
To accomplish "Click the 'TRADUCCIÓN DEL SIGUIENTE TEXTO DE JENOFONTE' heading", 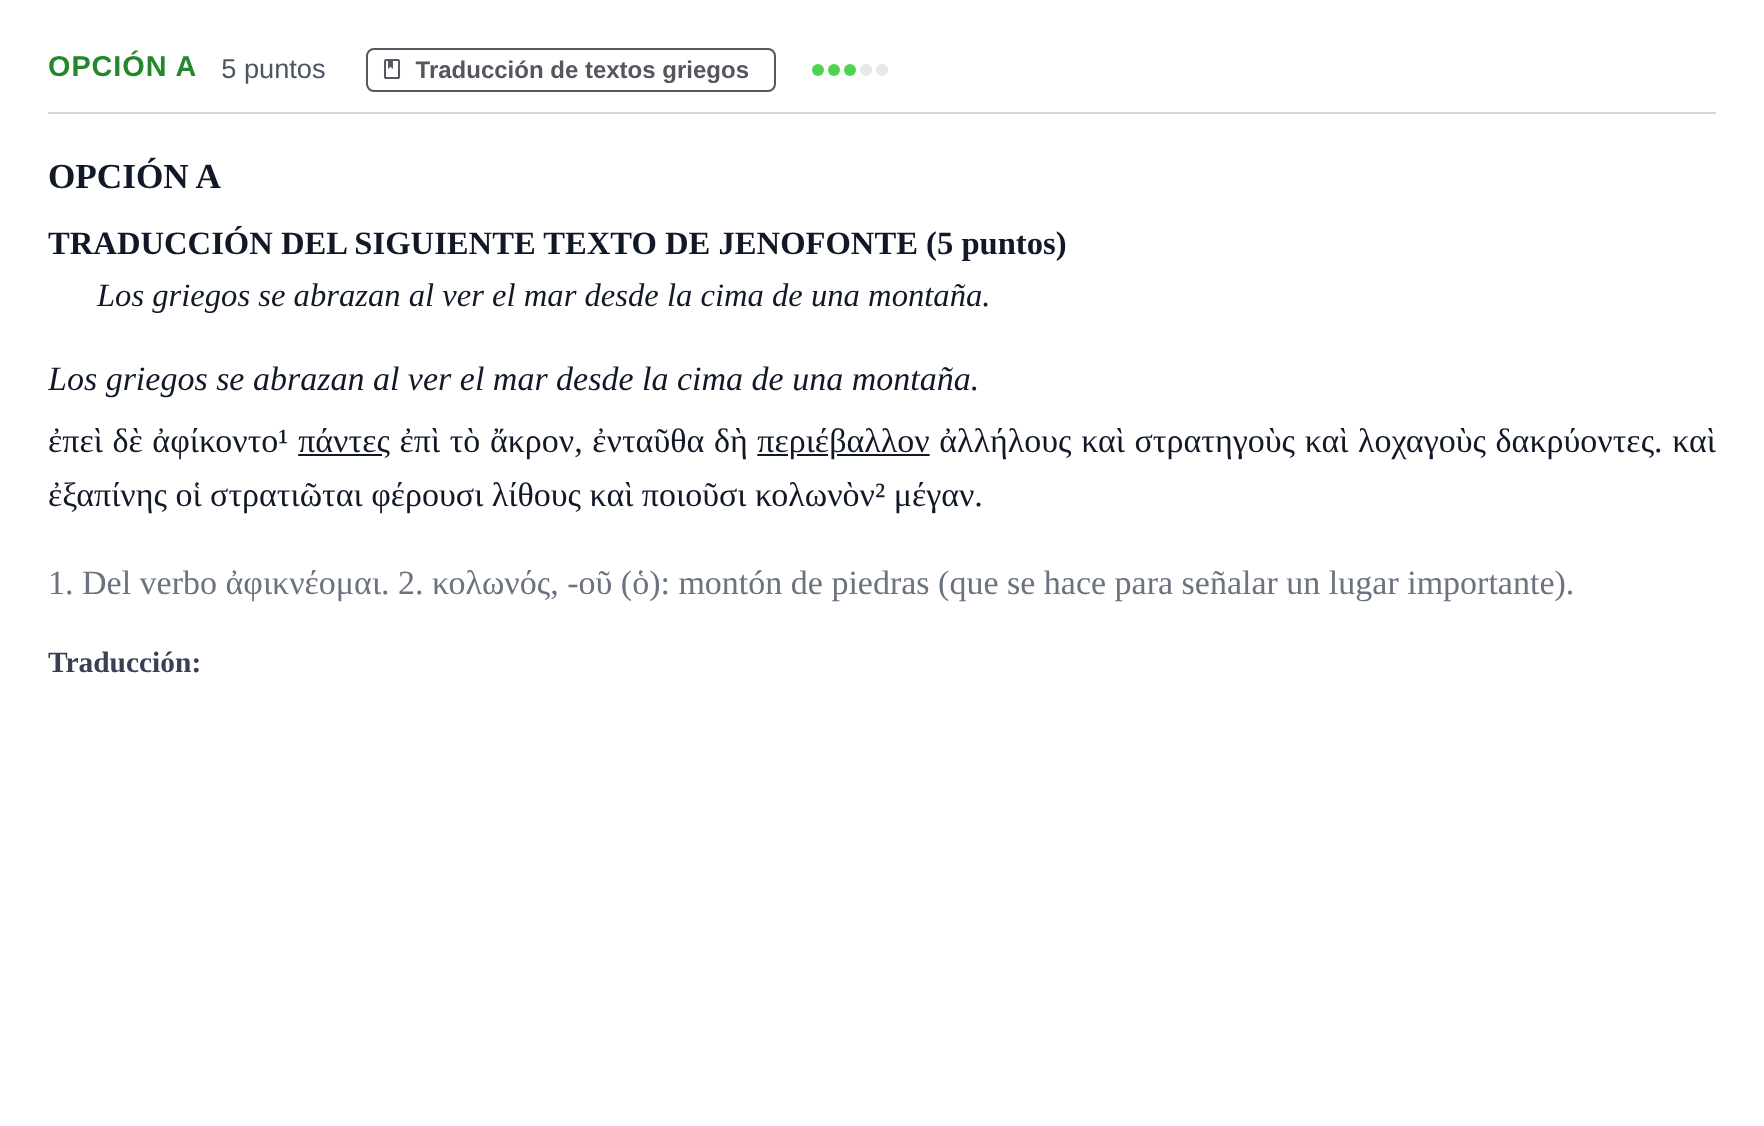I will click(x=557, y=243).
